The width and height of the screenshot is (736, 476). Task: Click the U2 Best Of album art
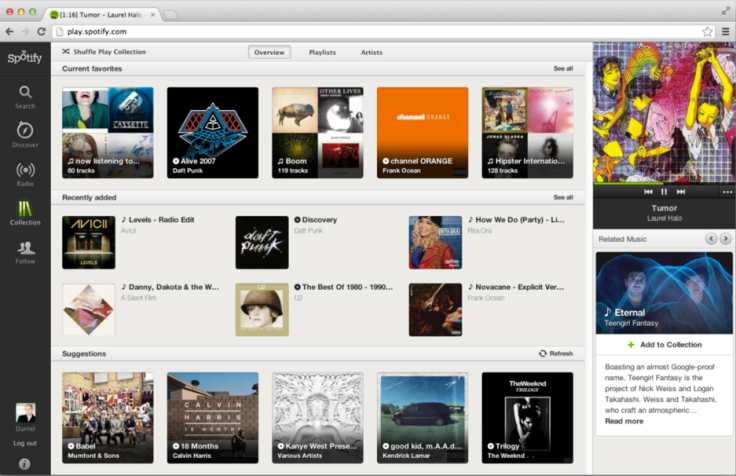tap(262, 310)
